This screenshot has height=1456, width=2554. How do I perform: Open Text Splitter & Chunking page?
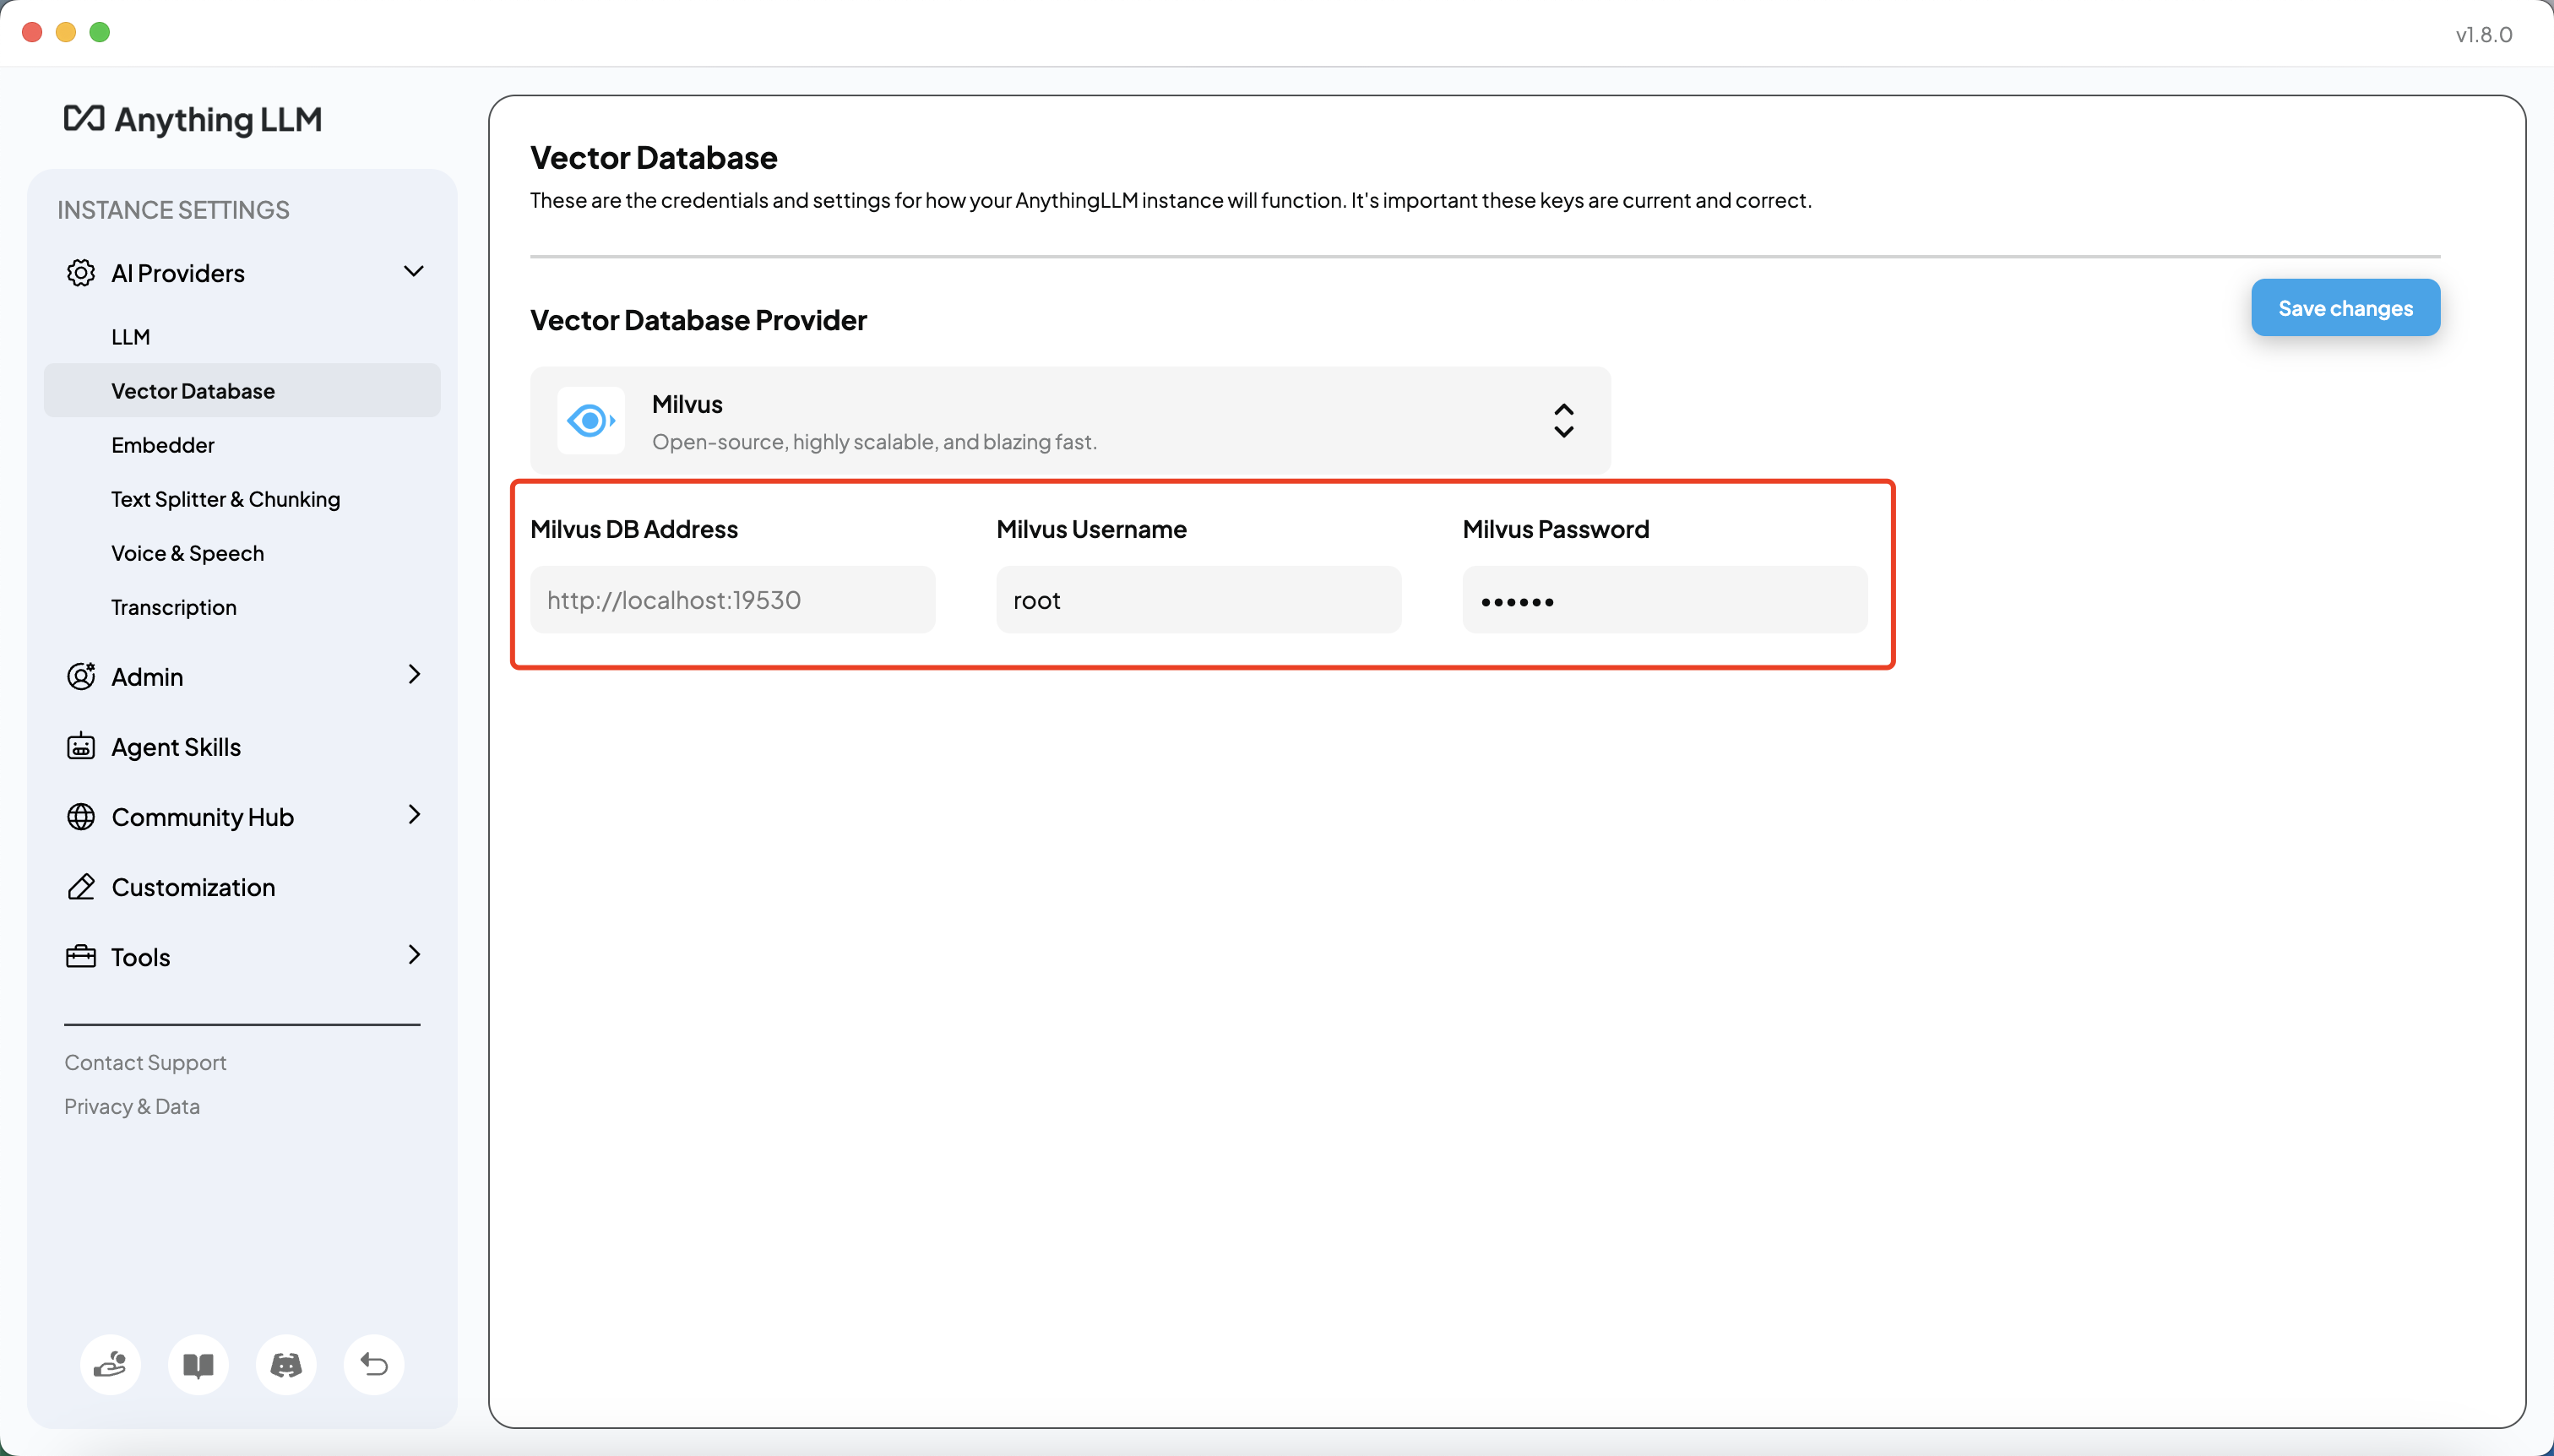pyautogui.click(x=226, y=499)
